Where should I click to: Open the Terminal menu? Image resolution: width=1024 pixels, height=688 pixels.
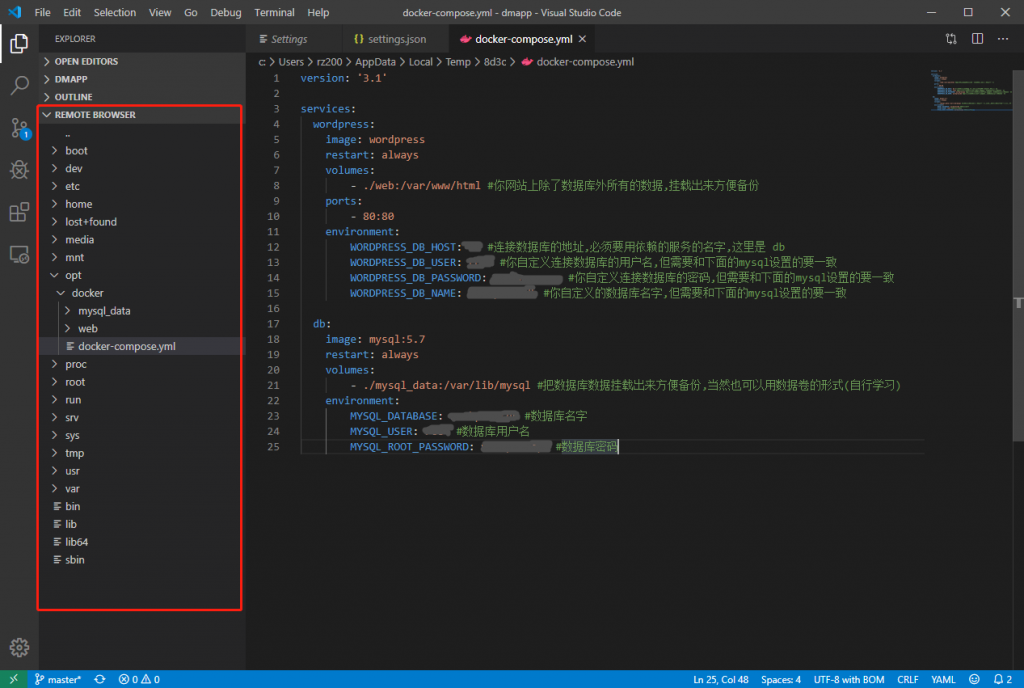(274, 12)
